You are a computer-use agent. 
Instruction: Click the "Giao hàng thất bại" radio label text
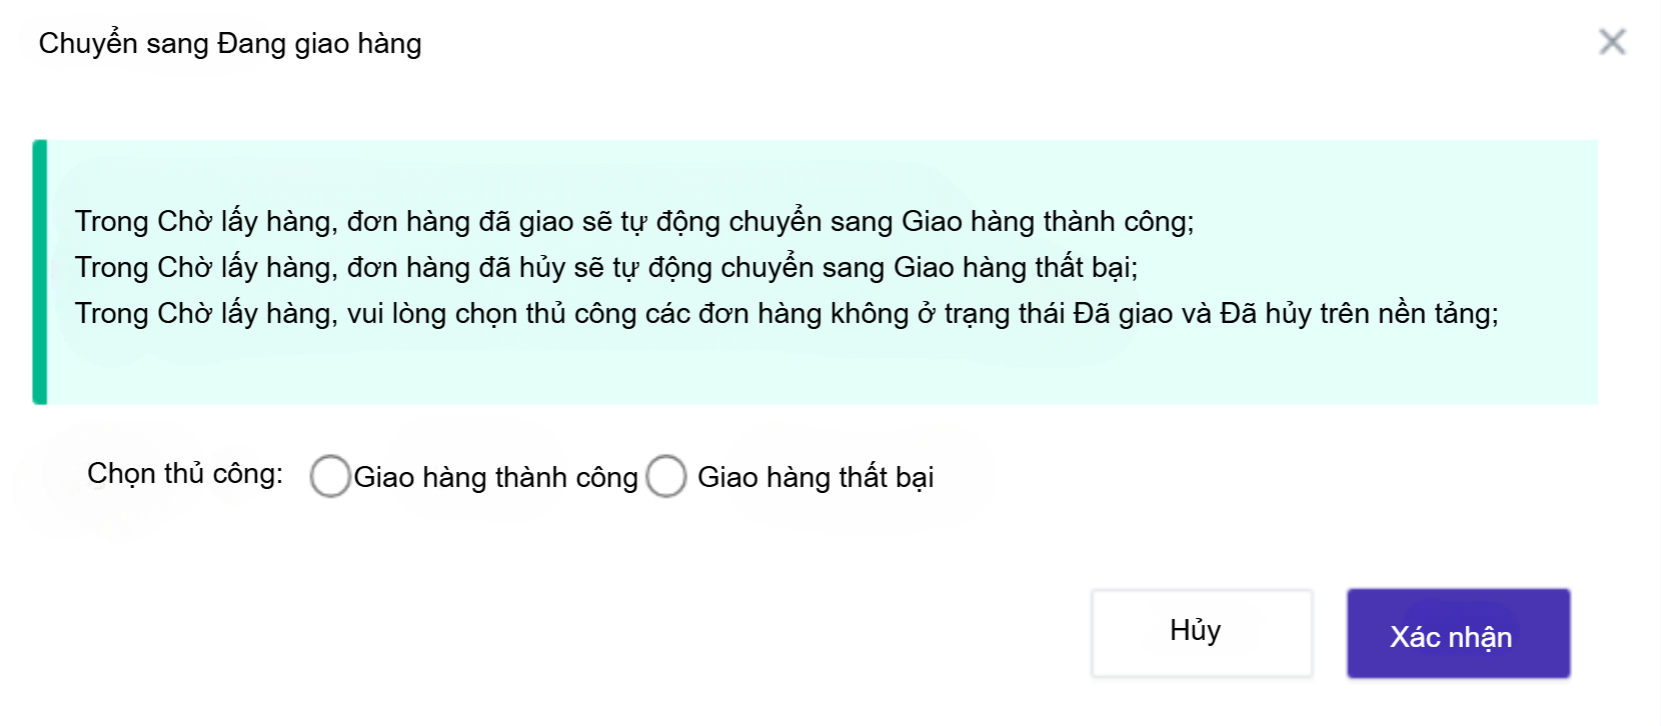click(x=815, y=477)
